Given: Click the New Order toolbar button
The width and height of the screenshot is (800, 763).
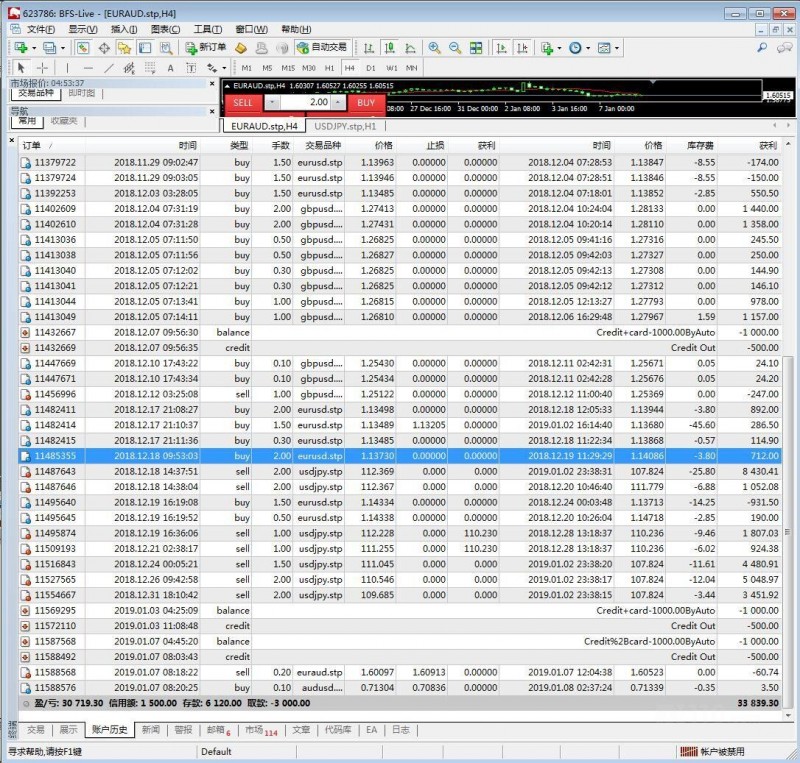Looking at the screenshot, I should click(206, 47).
